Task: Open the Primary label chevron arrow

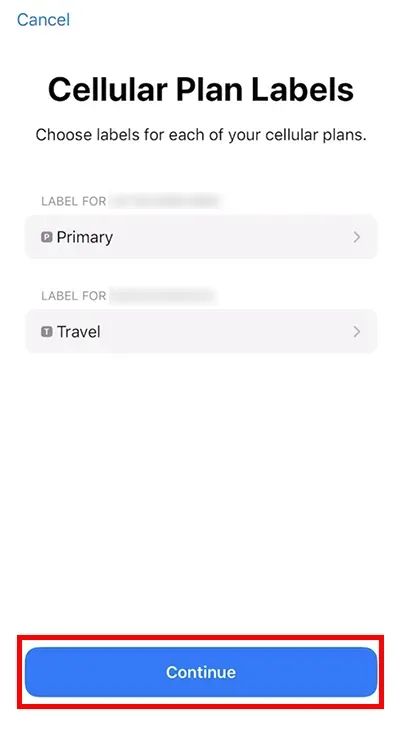Action: [x=357, y=237]
